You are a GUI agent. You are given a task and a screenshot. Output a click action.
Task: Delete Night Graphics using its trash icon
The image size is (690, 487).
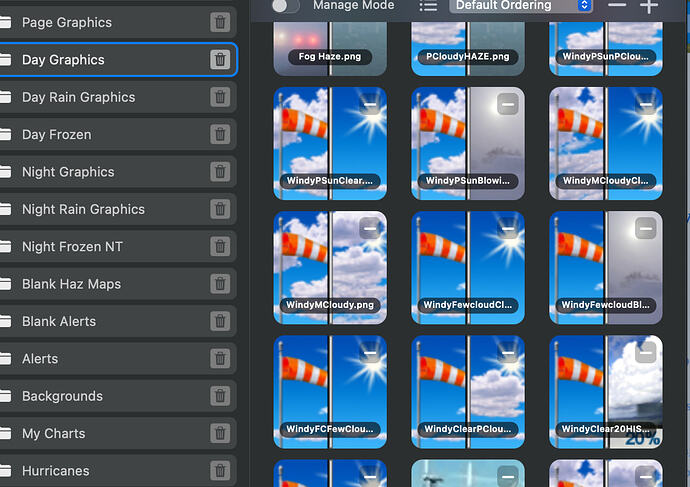[x=220, y=172]
